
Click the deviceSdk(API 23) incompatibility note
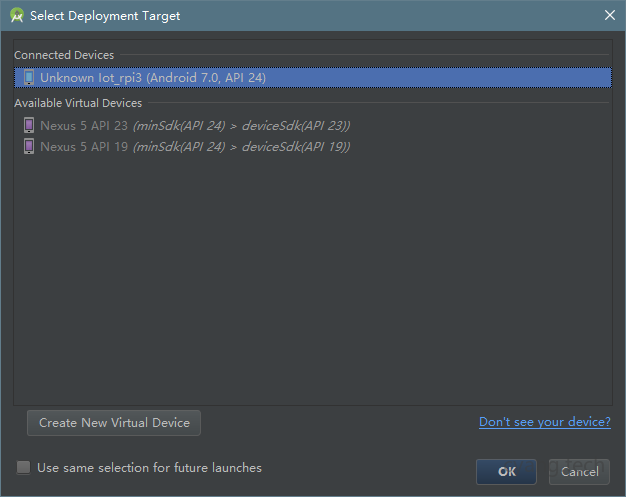tap(241, 125)
